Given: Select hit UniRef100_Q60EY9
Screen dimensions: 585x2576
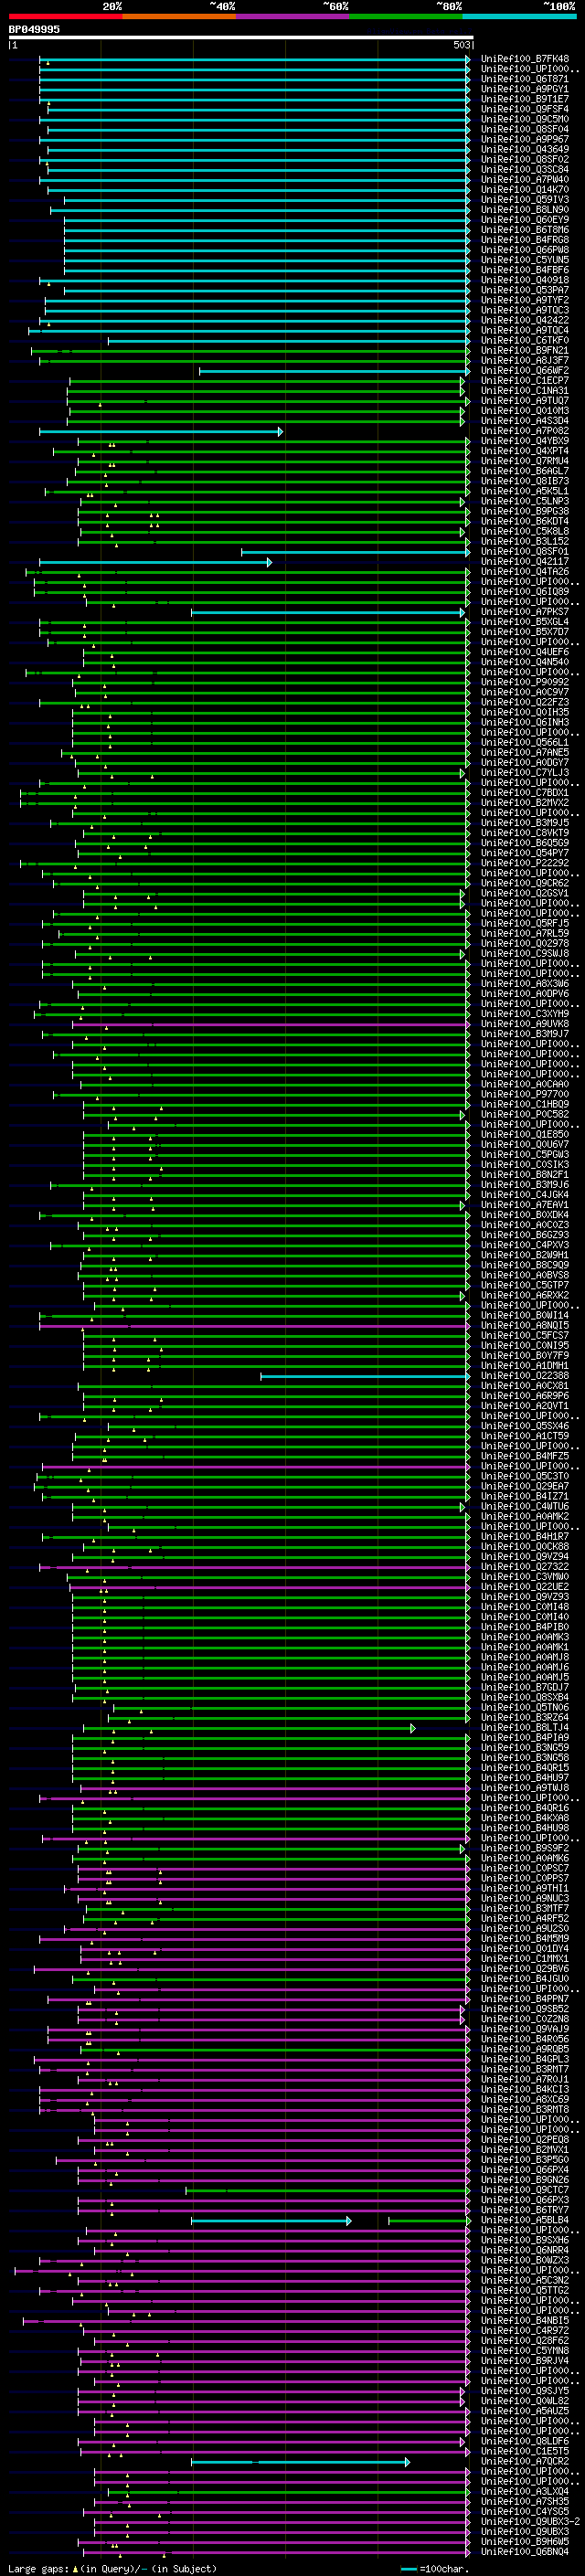Looking at the screenshot, I should click(x=525, y=219).
